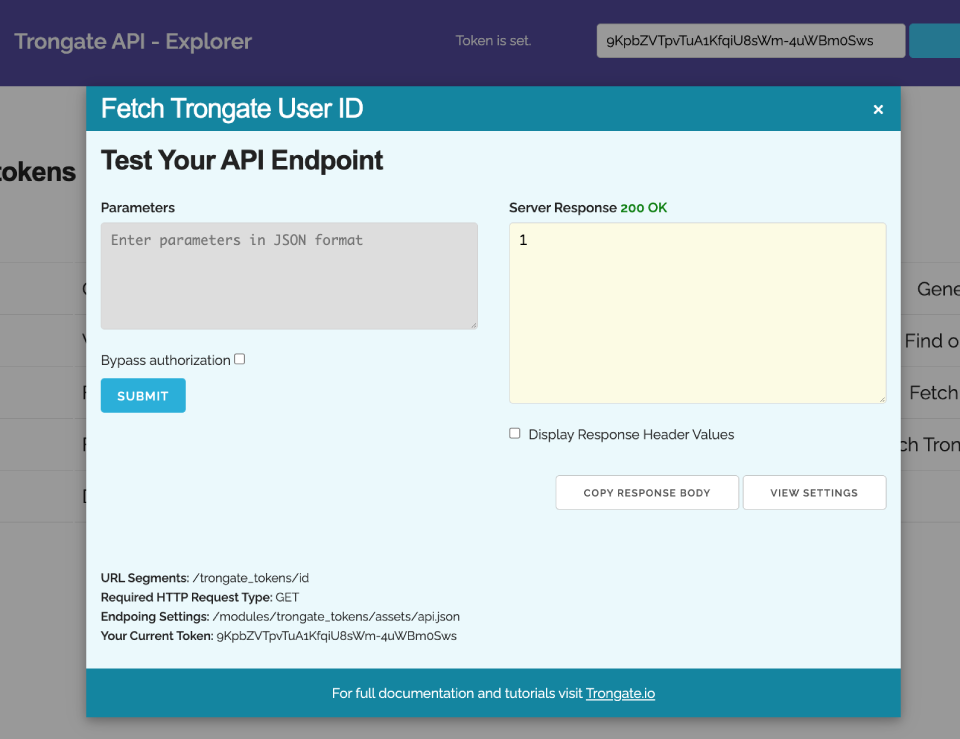
Task: Click the Test Your API Endpoint heading
Action: [x=242, y=160]
